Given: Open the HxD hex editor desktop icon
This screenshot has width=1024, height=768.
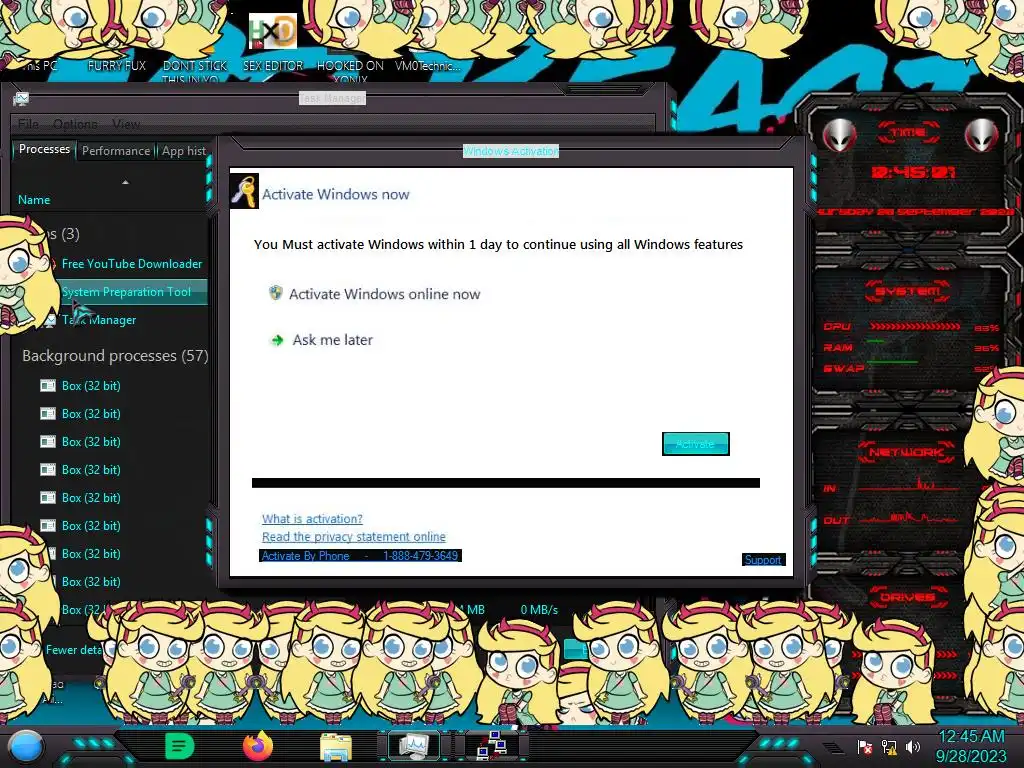Looking at the screenshot, I should pyautogui.click(x=273, y=31).
